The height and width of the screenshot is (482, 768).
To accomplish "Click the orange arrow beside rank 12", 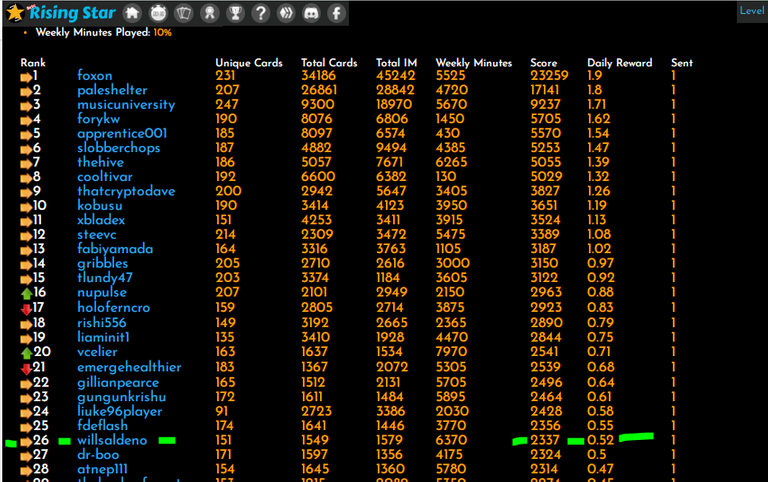I will [x=26, y=236].
